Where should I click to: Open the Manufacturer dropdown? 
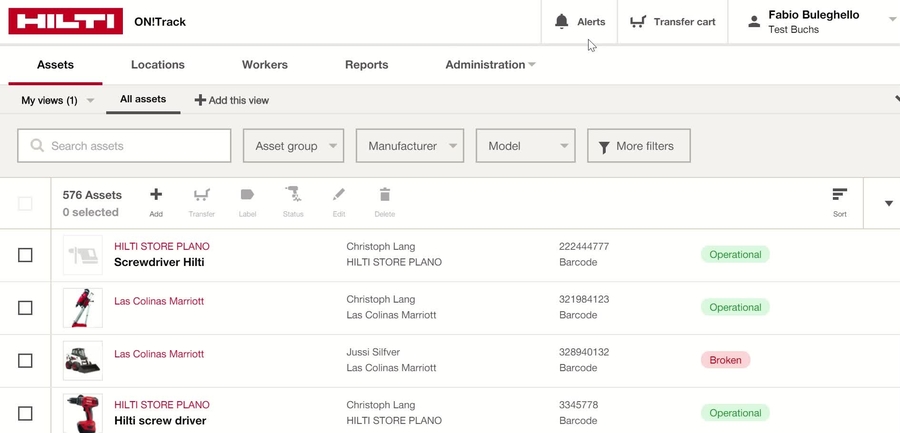pyautogui.click(x=410, y=146)
